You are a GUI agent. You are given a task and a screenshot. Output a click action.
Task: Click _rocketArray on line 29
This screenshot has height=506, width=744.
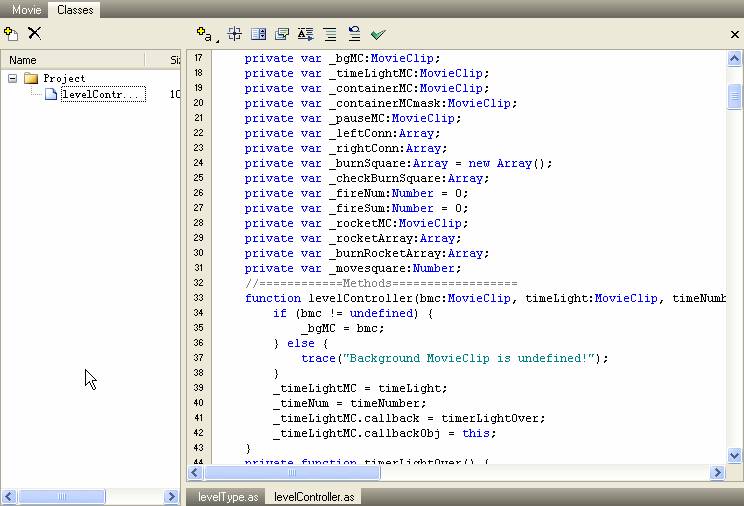(x=373, y=238)
